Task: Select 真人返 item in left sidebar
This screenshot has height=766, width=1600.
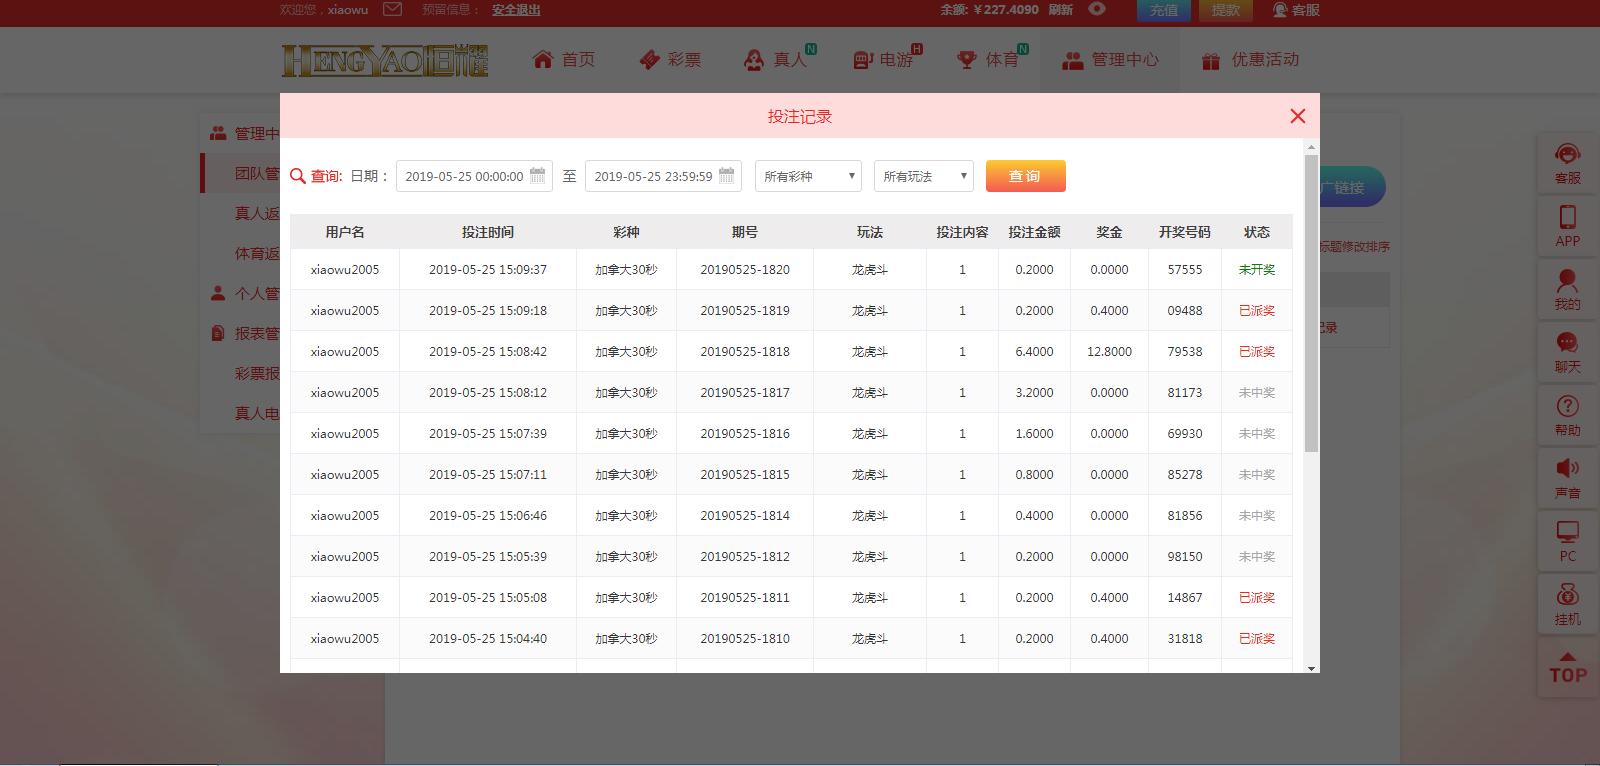Action: (257, 213)
